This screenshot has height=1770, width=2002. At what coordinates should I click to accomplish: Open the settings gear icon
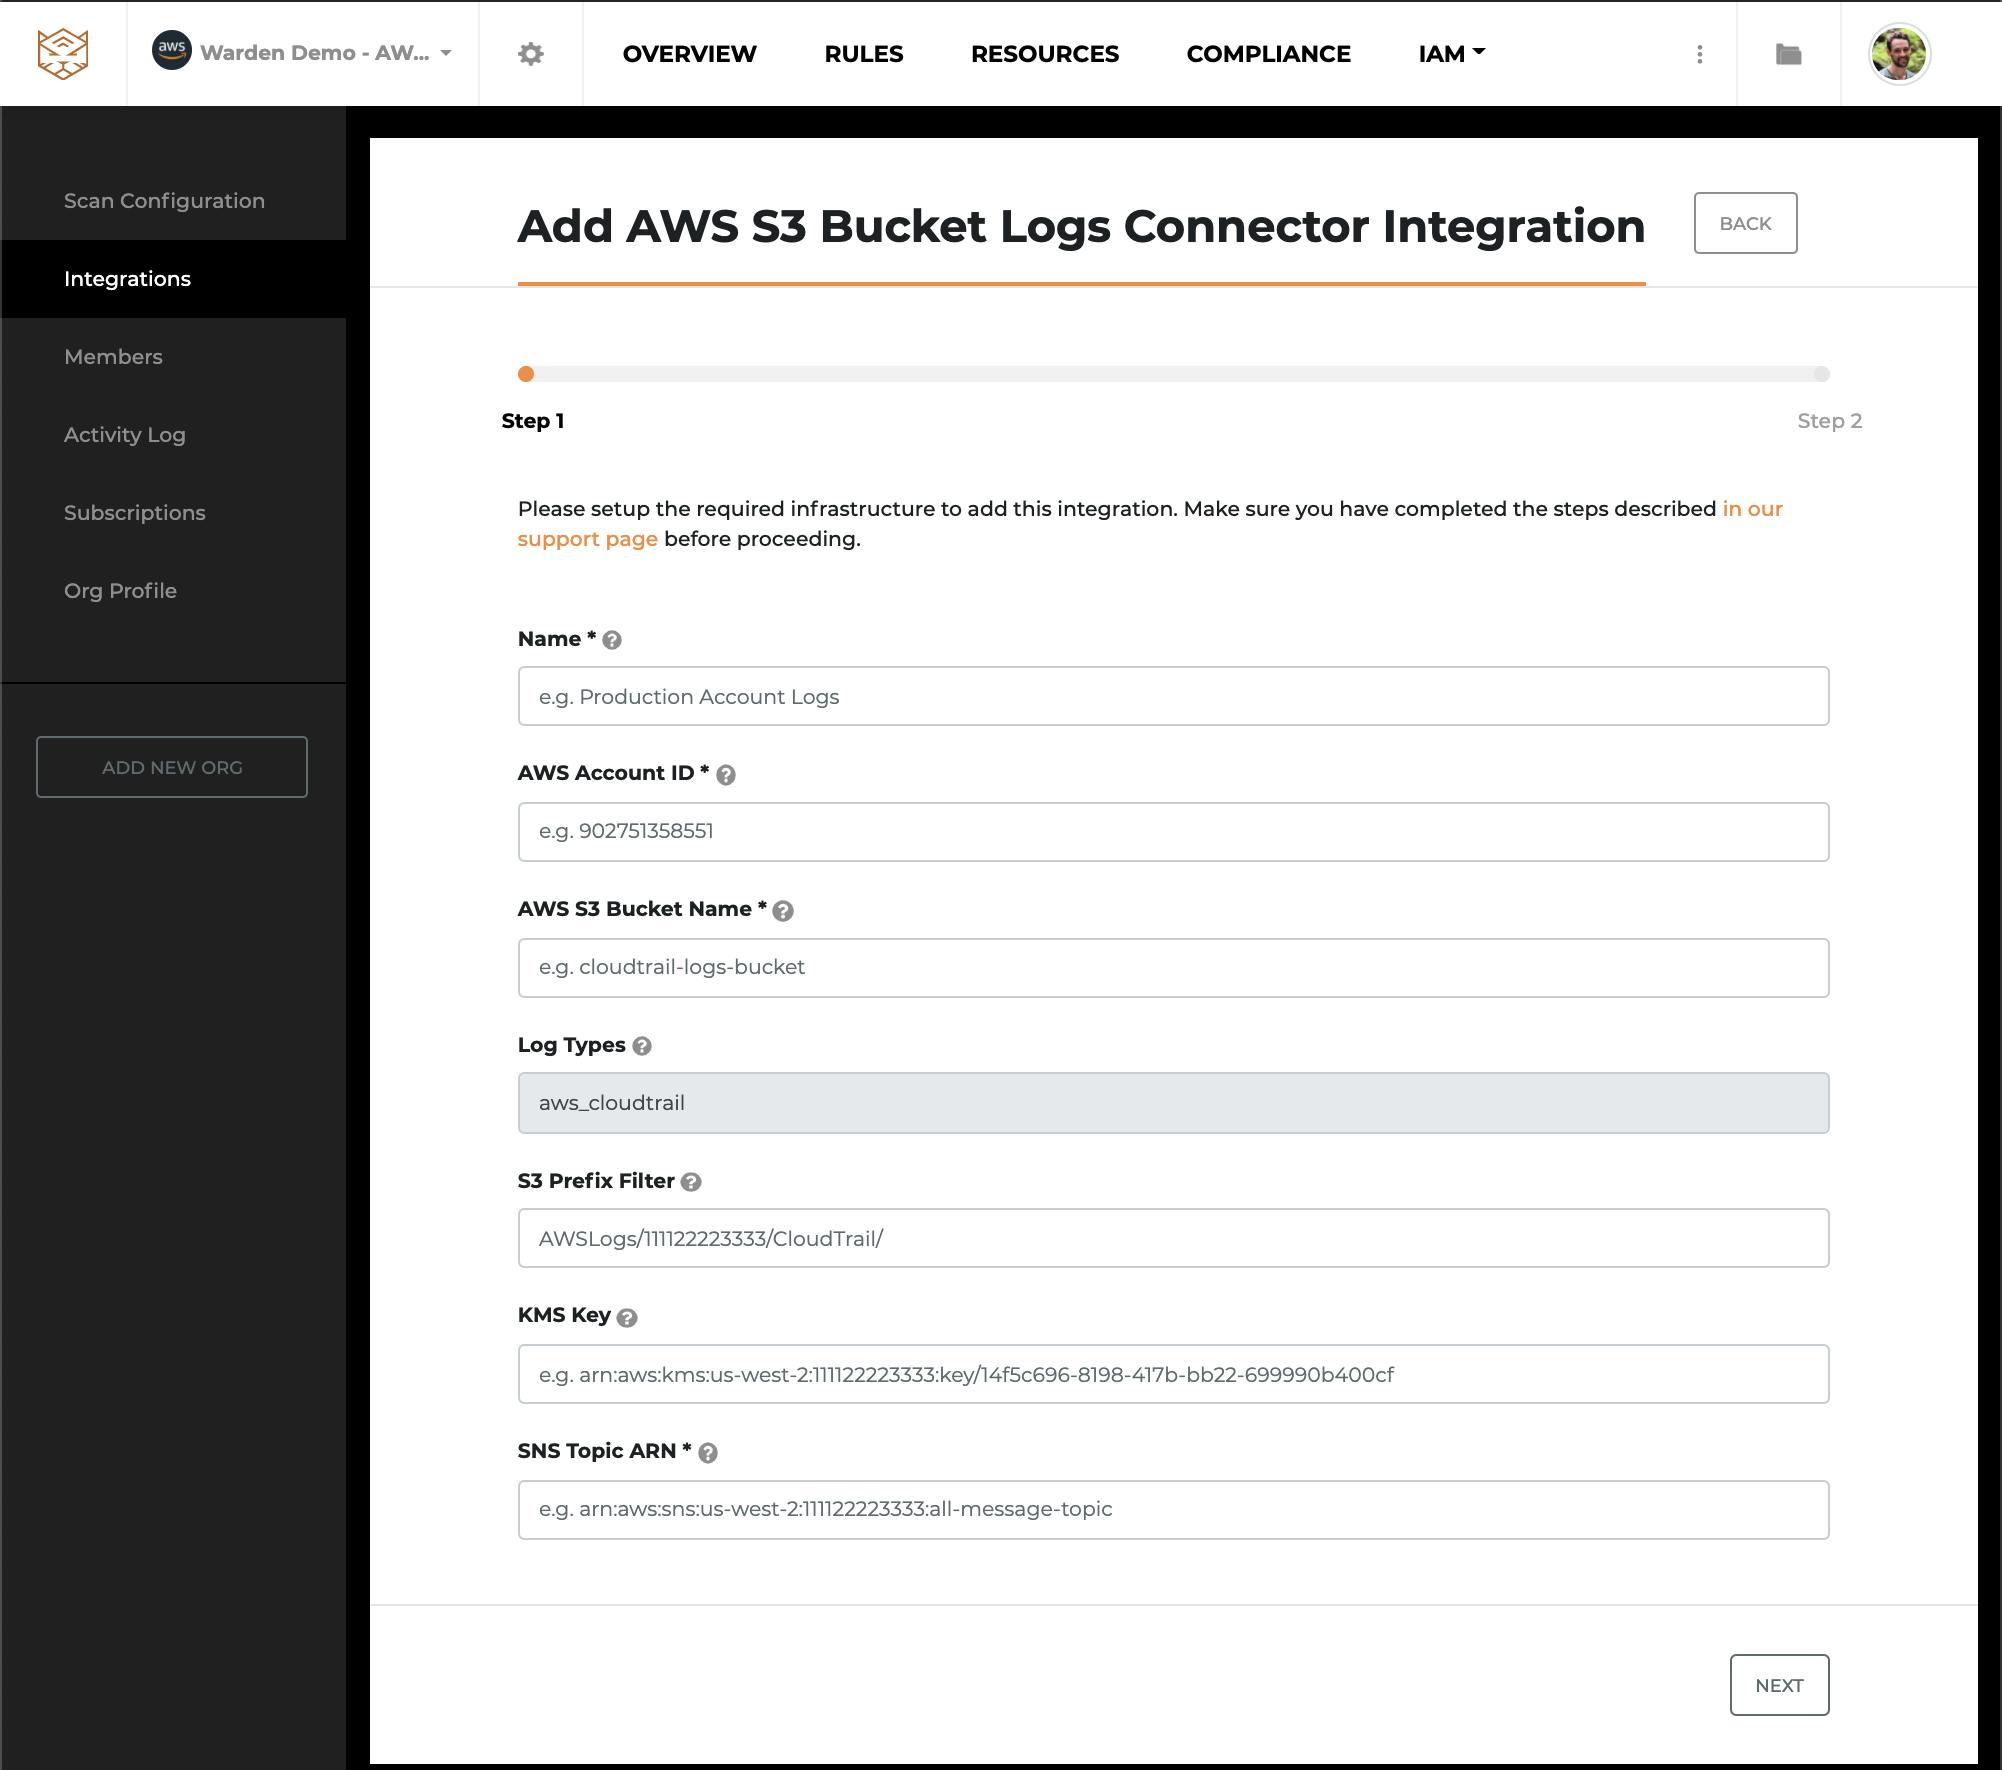tap(531, 53)
